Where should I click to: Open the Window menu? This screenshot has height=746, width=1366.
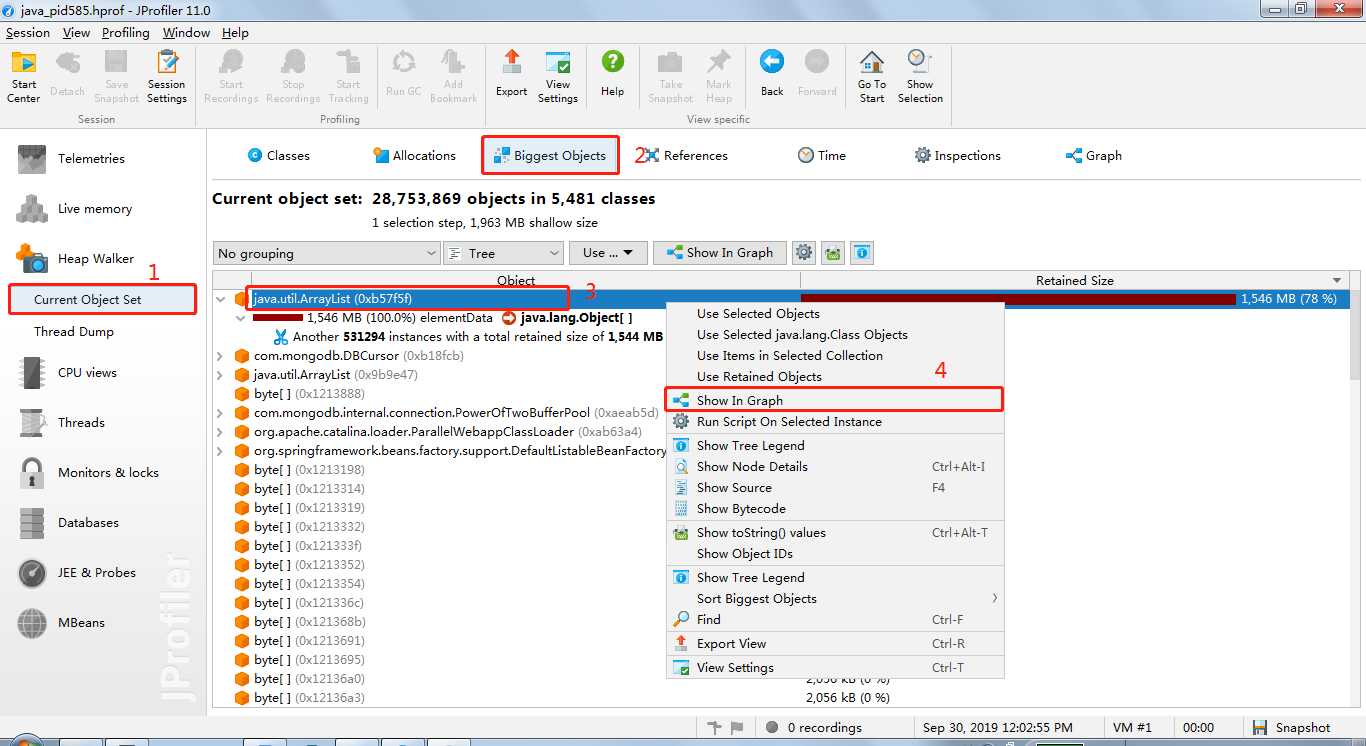click(186, 32)
